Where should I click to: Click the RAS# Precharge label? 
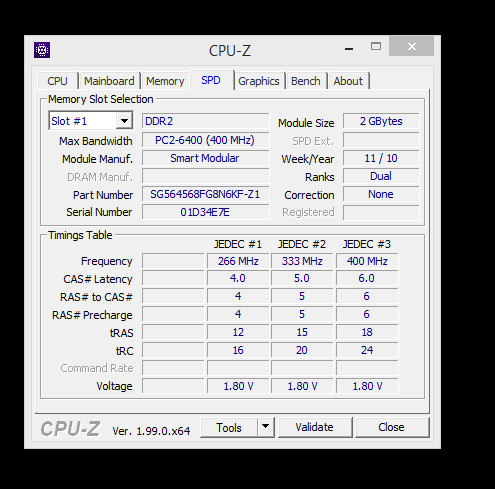(x=92, y=315)
